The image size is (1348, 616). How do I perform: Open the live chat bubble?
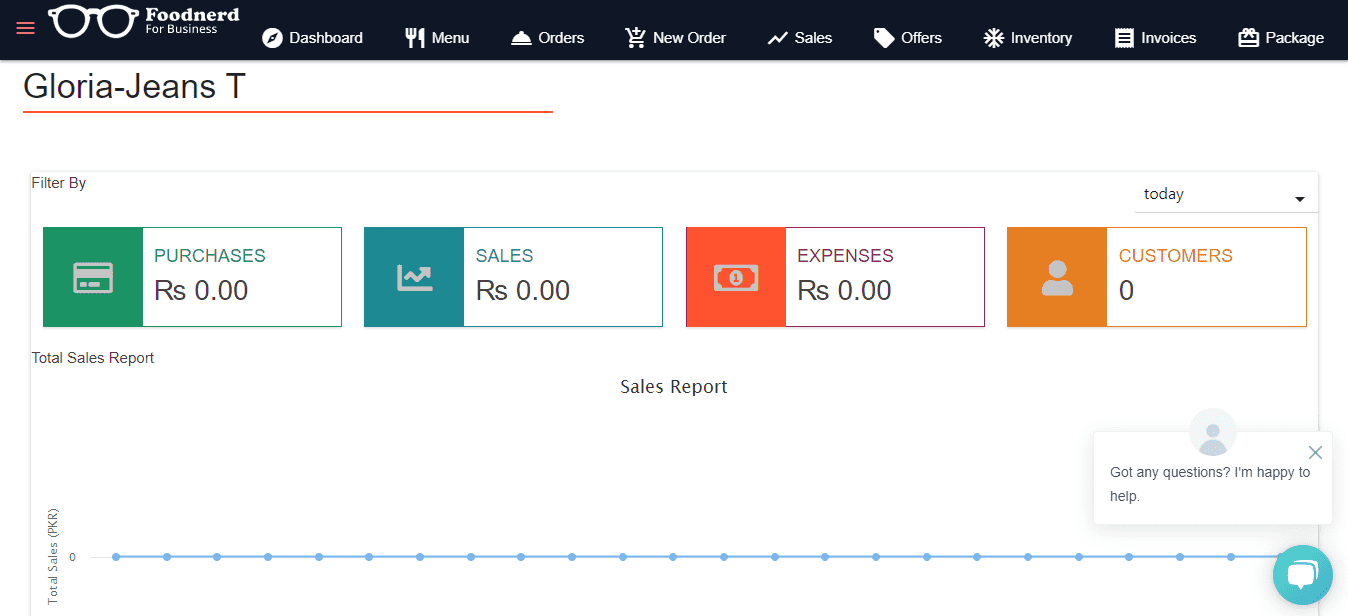pyautogui.click(x=1302, y=575)
